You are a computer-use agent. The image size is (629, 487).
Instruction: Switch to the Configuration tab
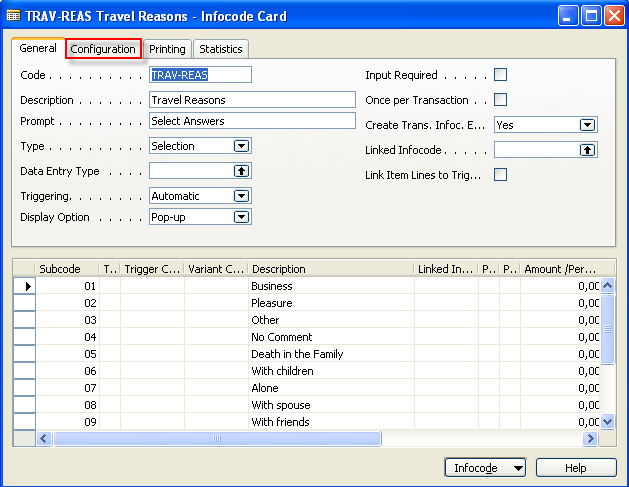coord(103,49)
